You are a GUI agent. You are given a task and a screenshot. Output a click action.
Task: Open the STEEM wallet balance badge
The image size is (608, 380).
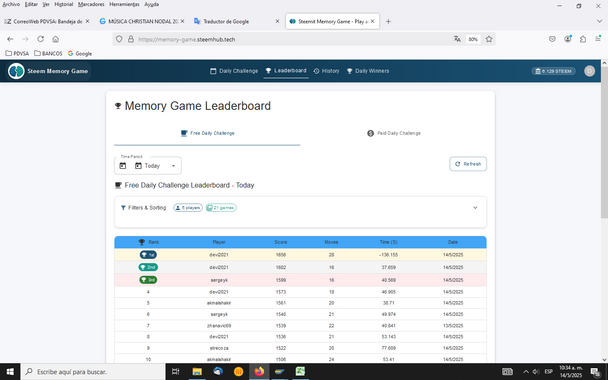click(x=553, y=71)
